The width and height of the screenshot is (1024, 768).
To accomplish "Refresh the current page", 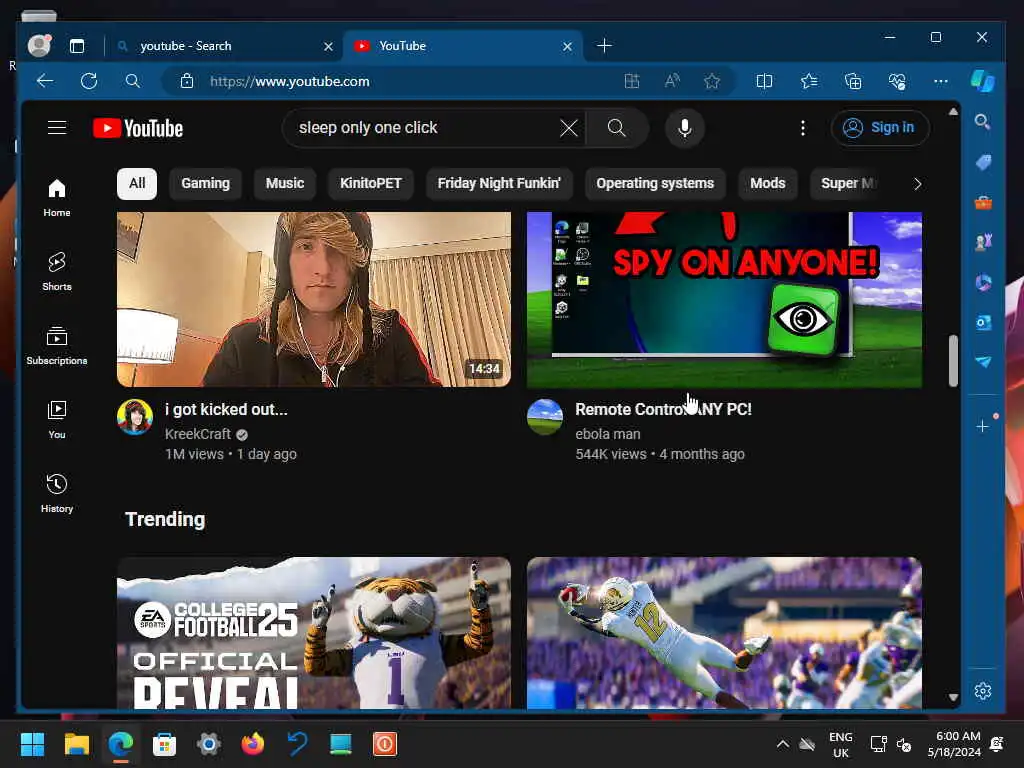I will tap(89, 81).
